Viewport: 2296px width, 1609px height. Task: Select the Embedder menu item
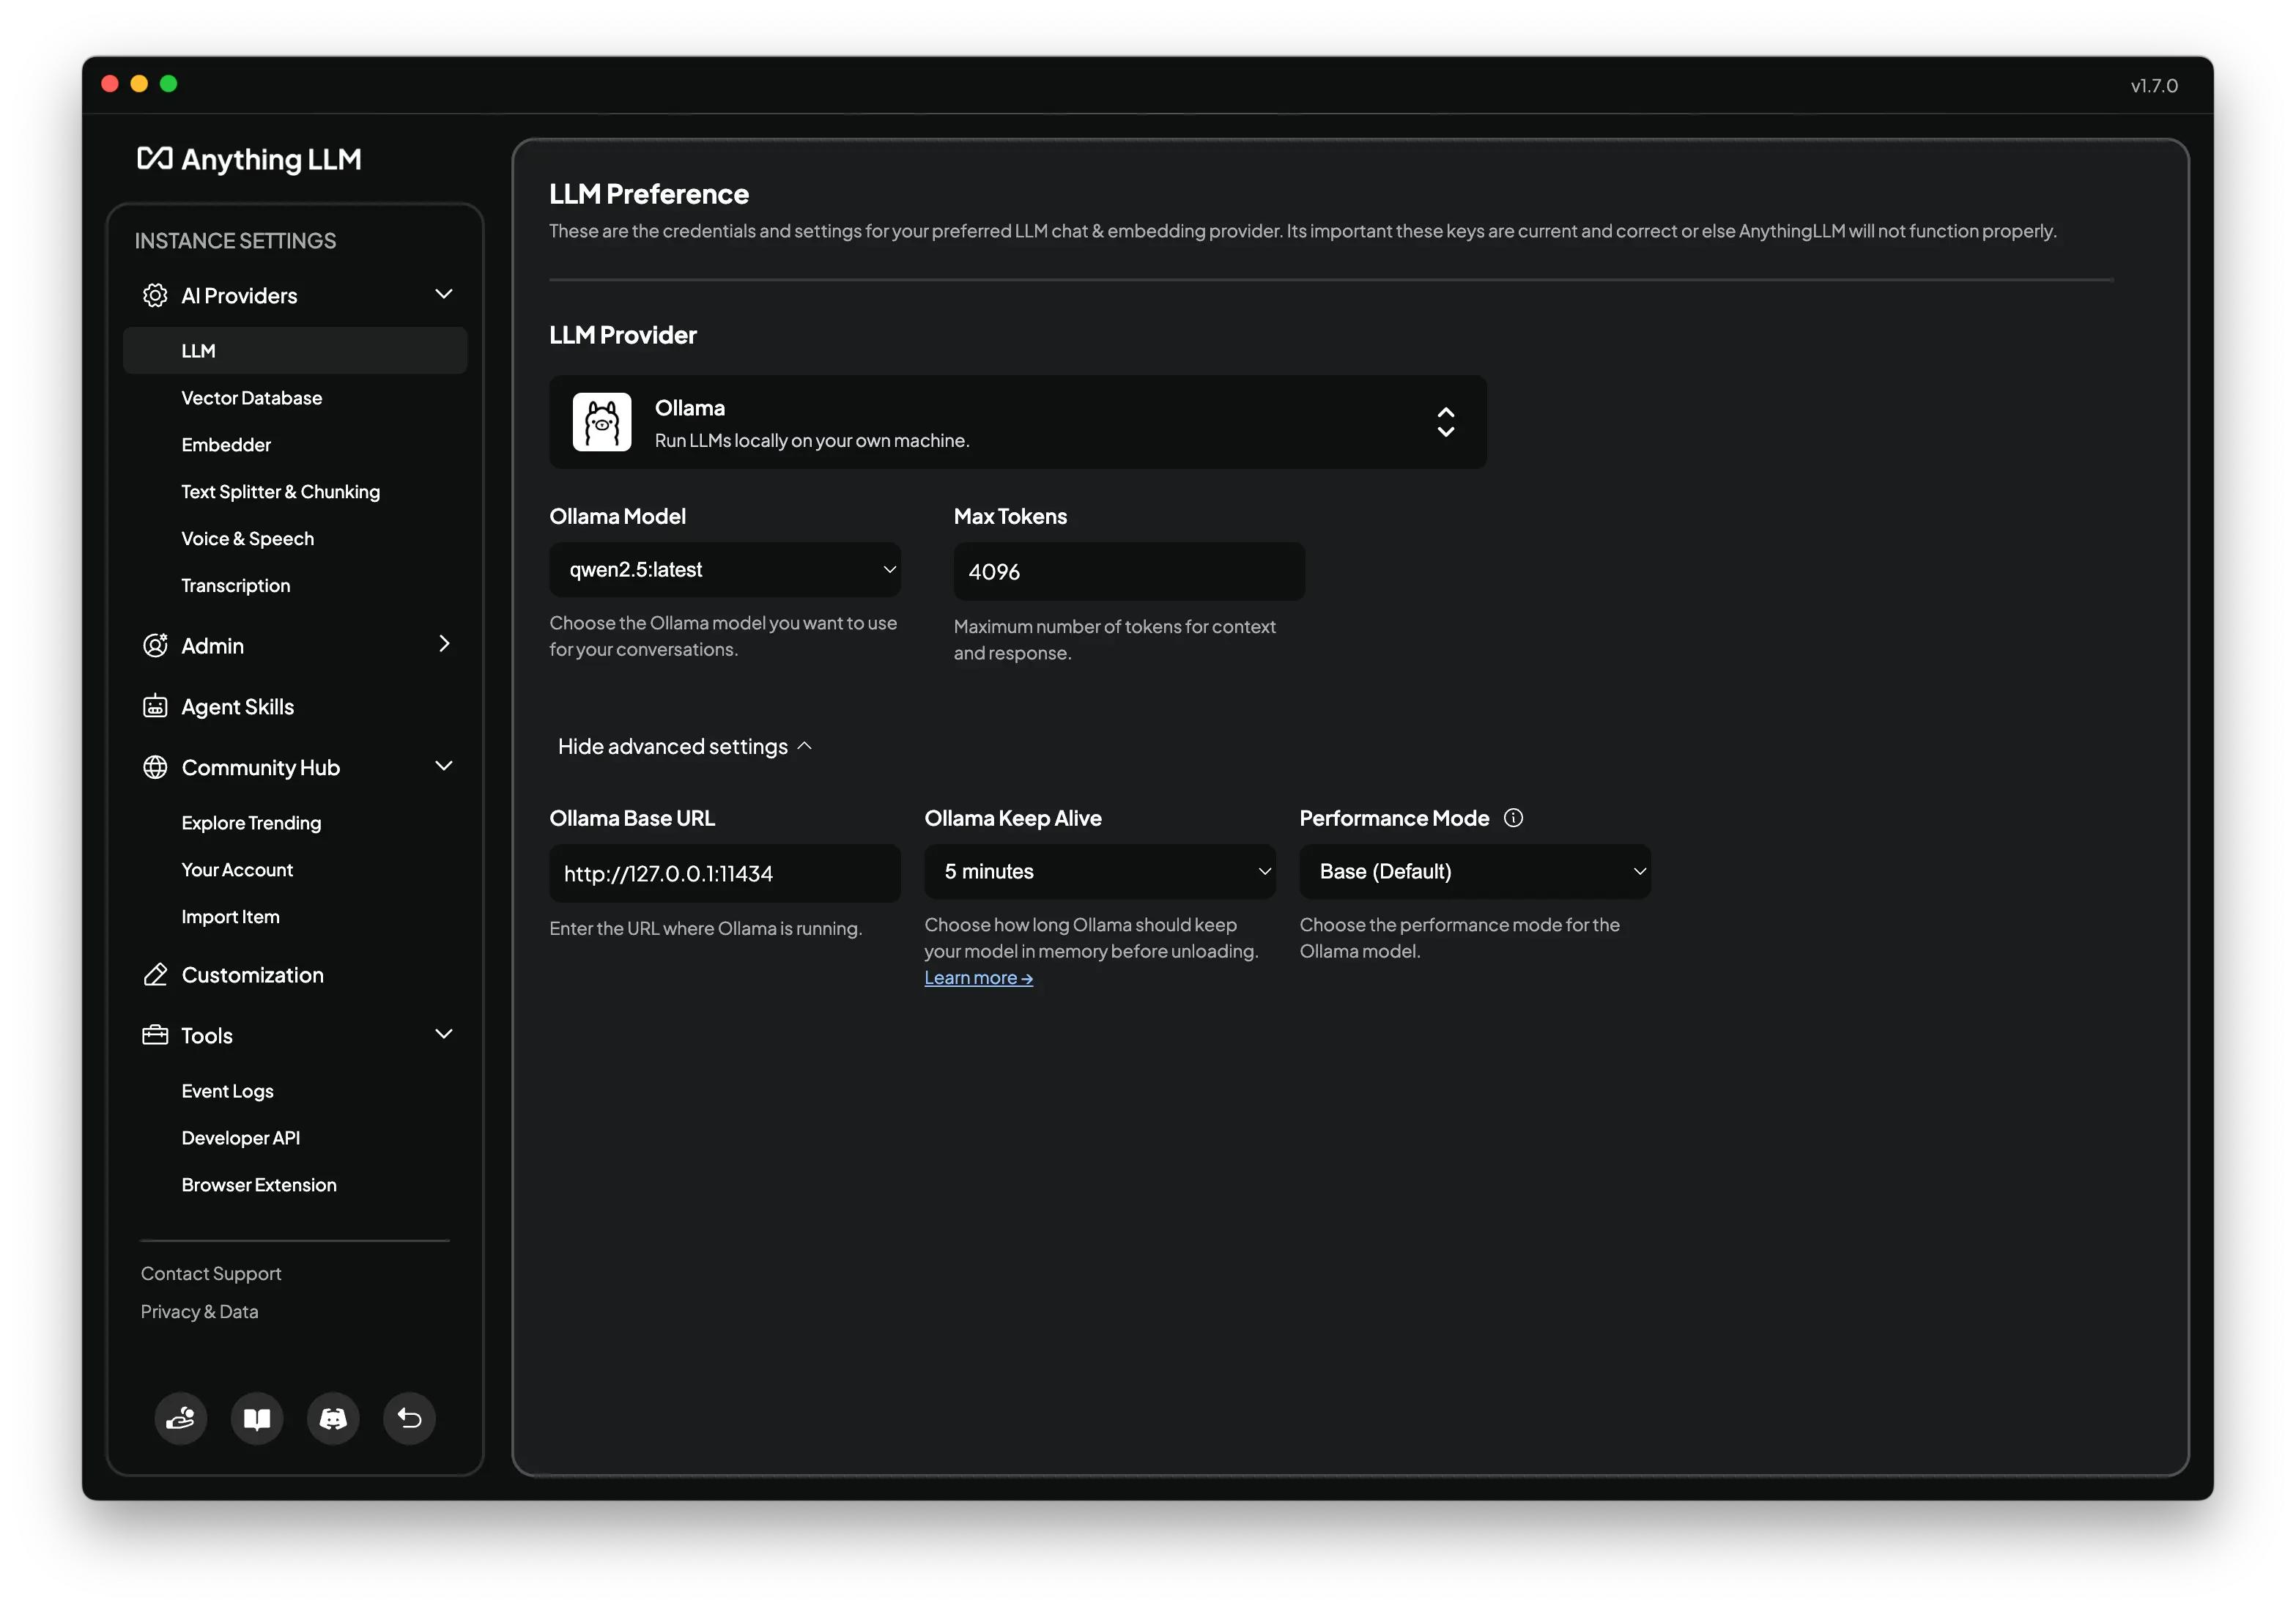click(x=226, y=445)
